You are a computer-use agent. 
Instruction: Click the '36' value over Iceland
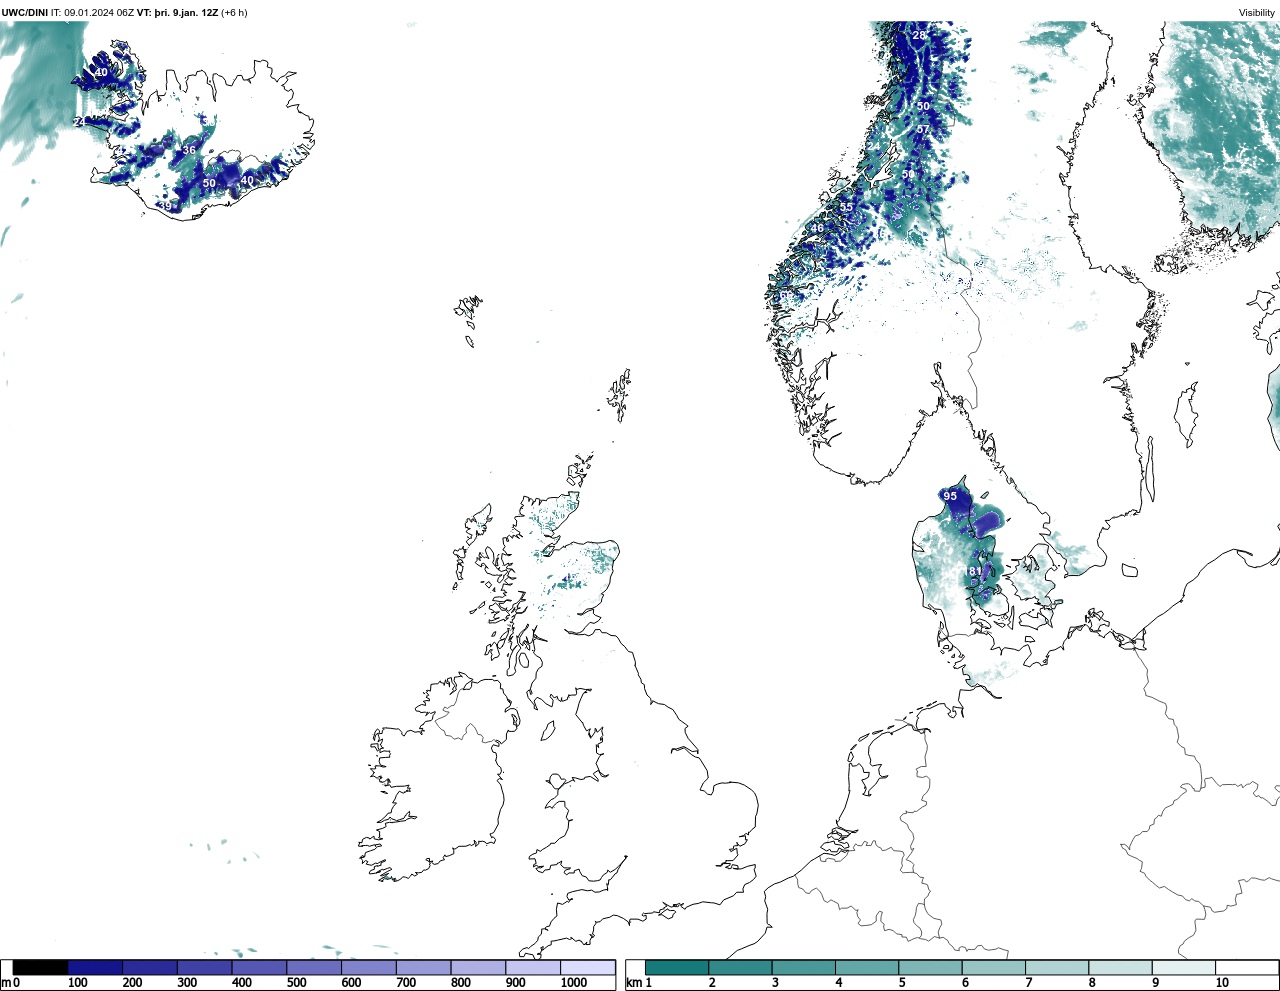click(189, 150)
